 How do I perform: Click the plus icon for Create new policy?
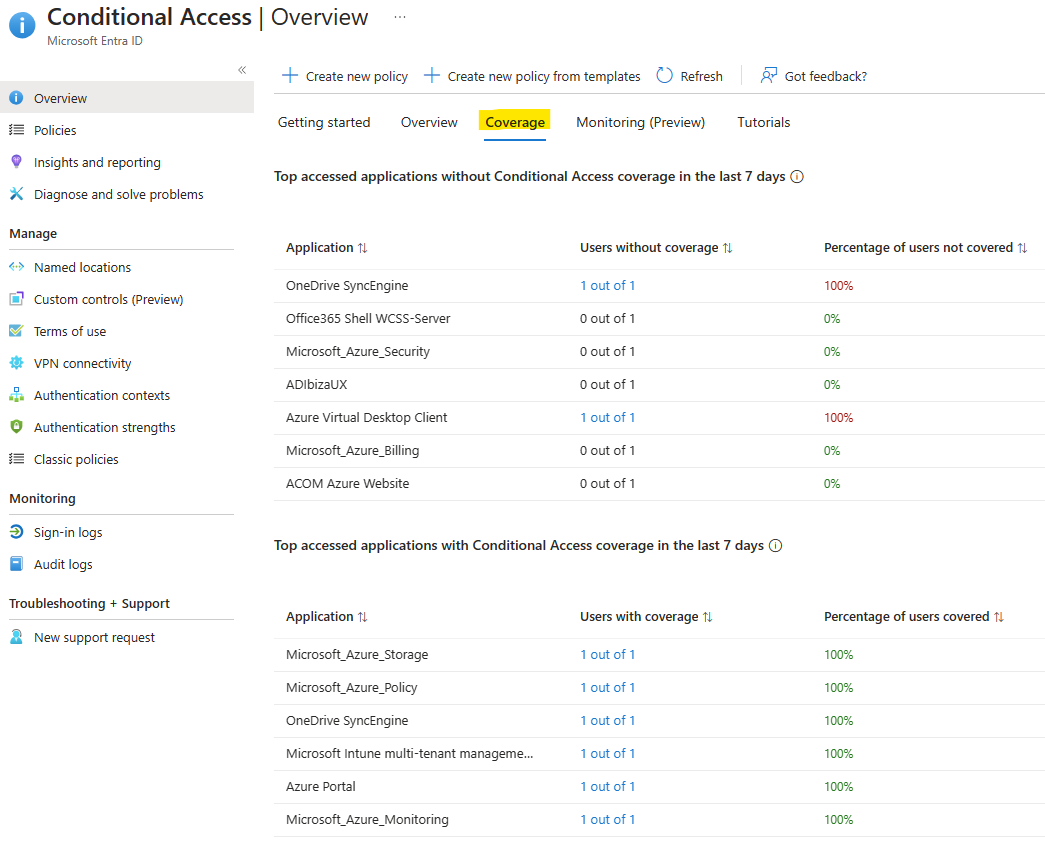click(290, 75)
